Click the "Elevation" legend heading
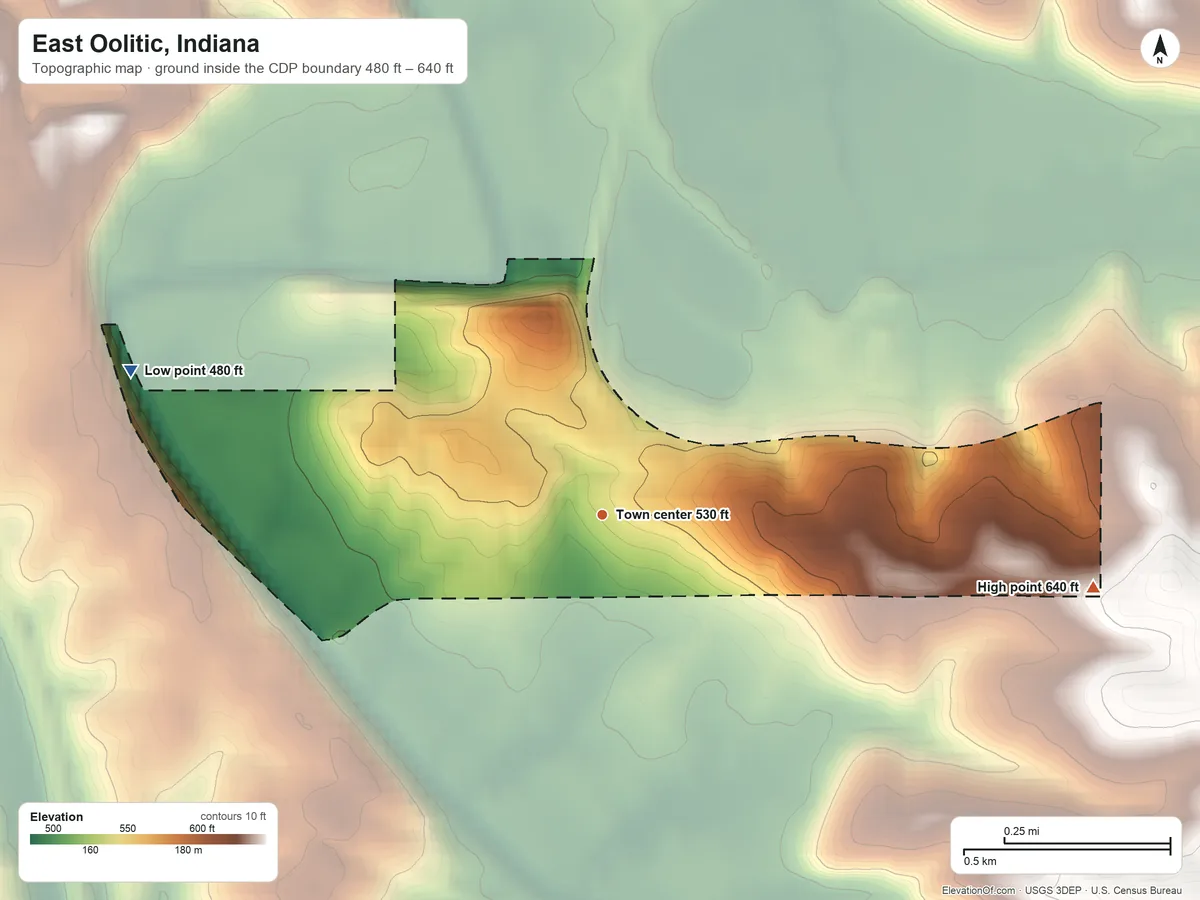This screenshot has width=1200, height=900. [57, 817]
